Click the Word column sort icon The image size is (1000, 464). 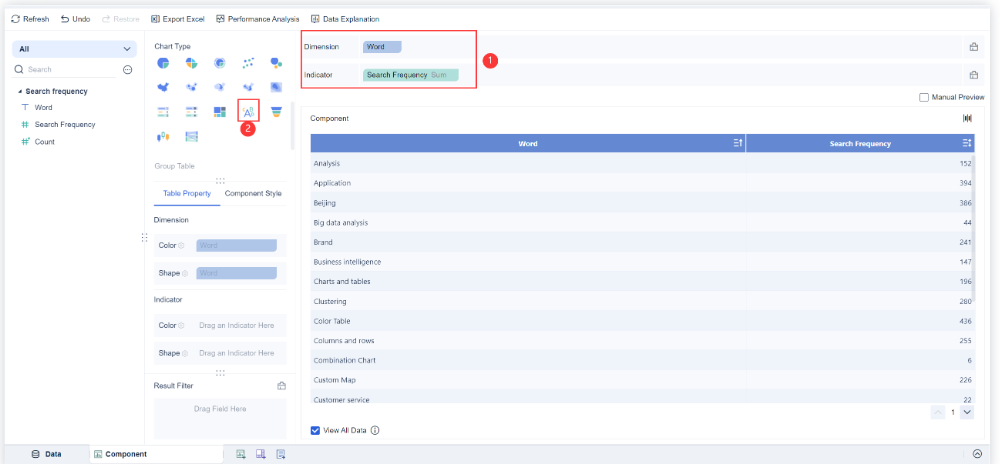[738, 144]
